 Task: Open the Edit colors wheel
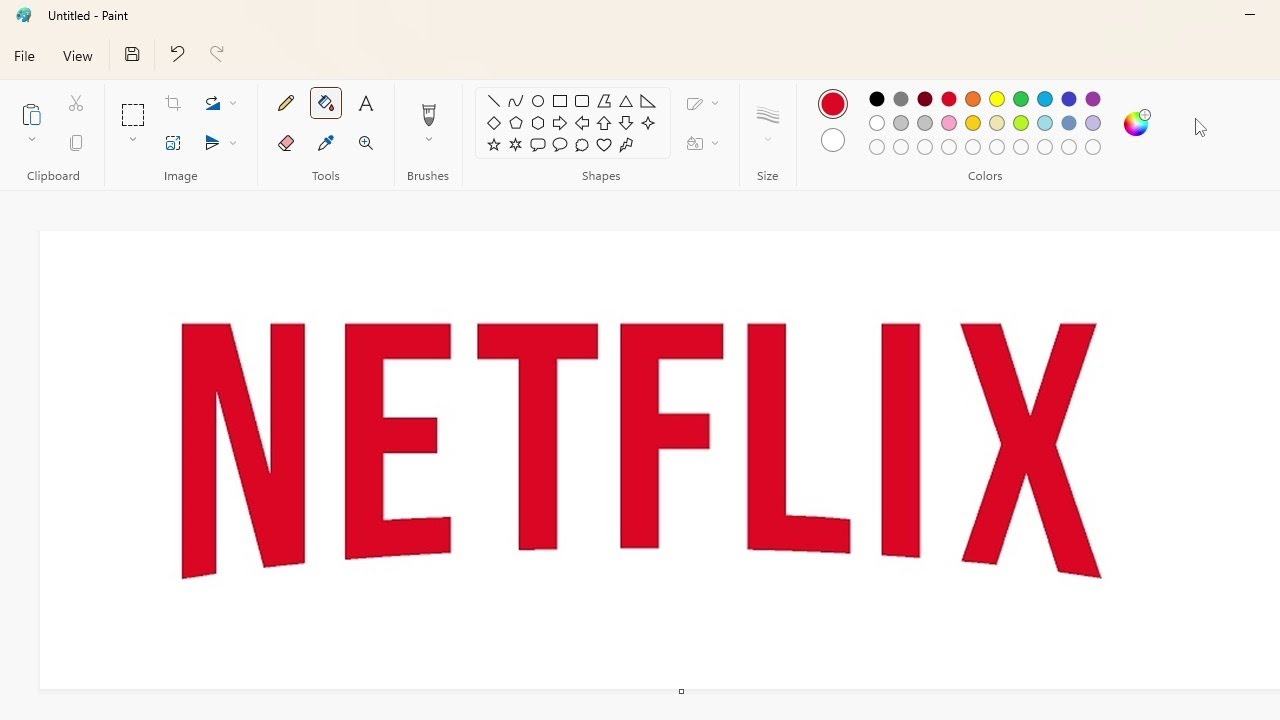point(1137,123)
